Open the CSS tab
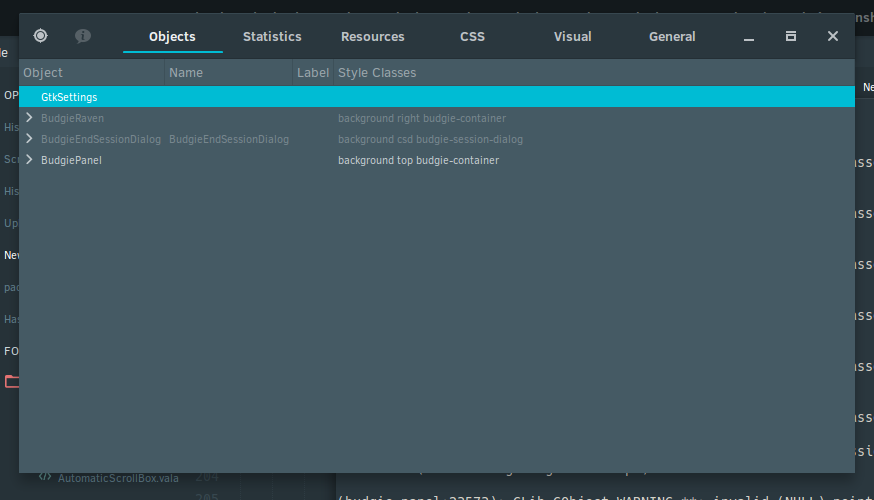This screenshot has height=500, width=874. tap(472, 37)
